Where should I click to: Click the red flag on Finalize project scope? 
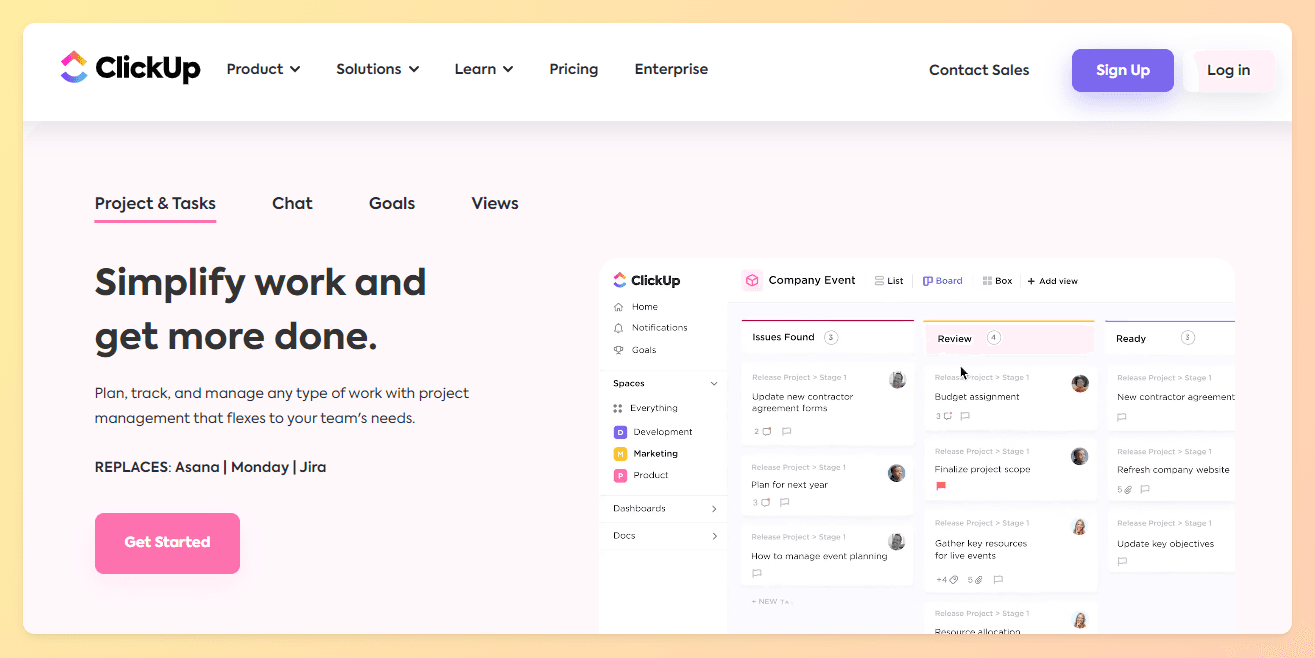(941, 486)
